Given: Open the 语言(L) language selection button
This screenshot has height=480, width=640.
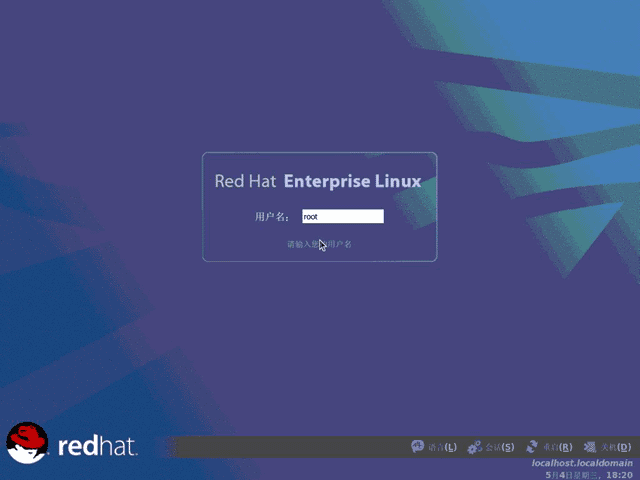Looking at the screenshot, I should 434,447.
